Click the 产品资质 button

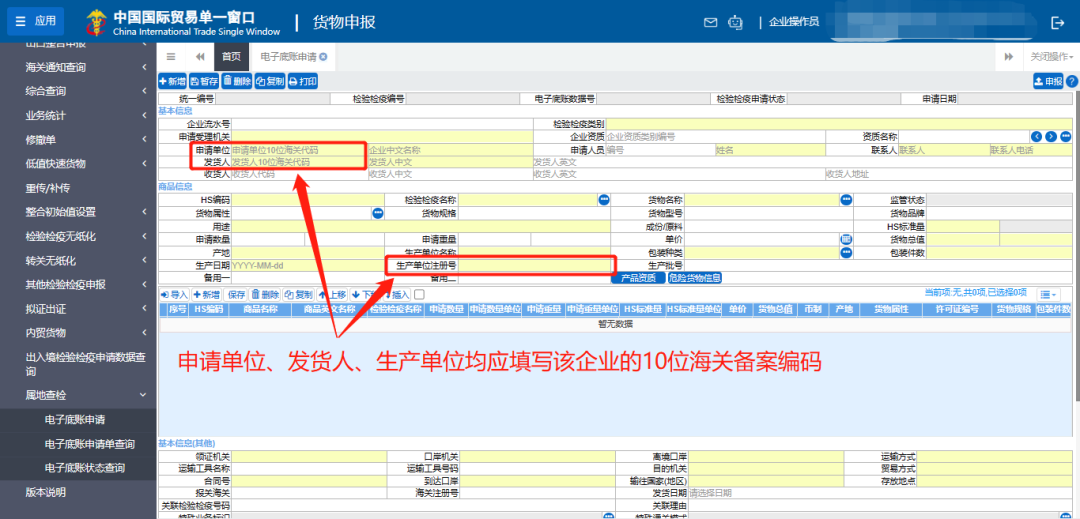point(637,278)
